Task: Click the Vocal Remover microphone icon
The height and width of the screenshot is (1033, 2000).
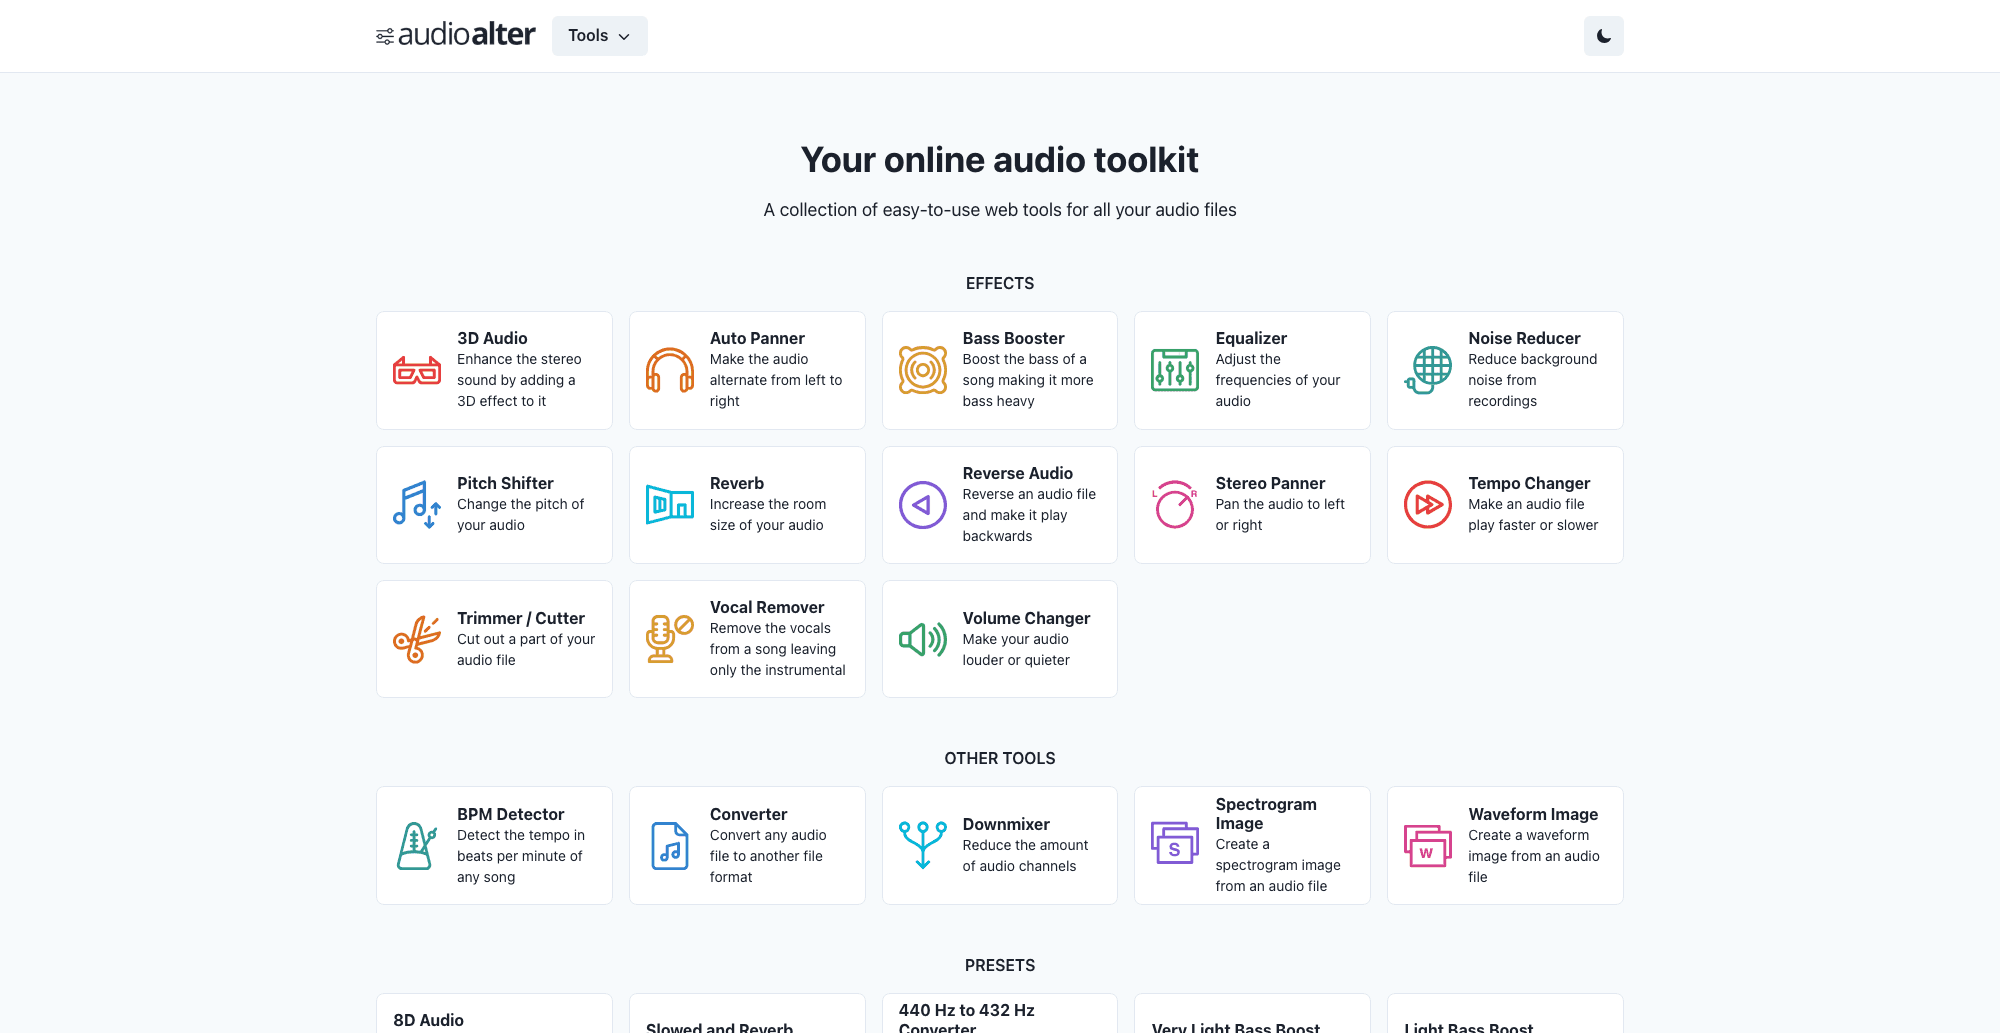Action: click(x=670, y=639)
